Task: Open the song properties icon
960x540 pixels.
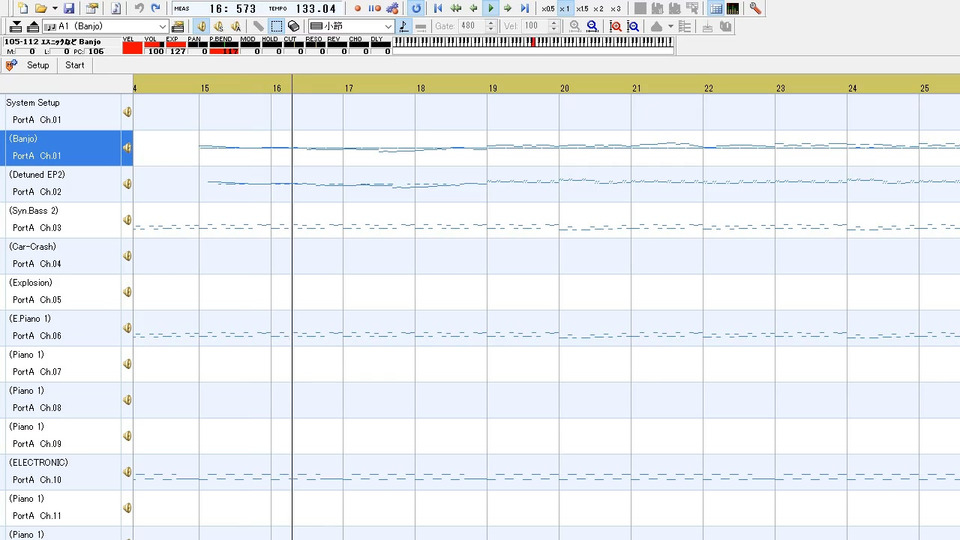Action: pyautogui.click(x=92, y=9)
